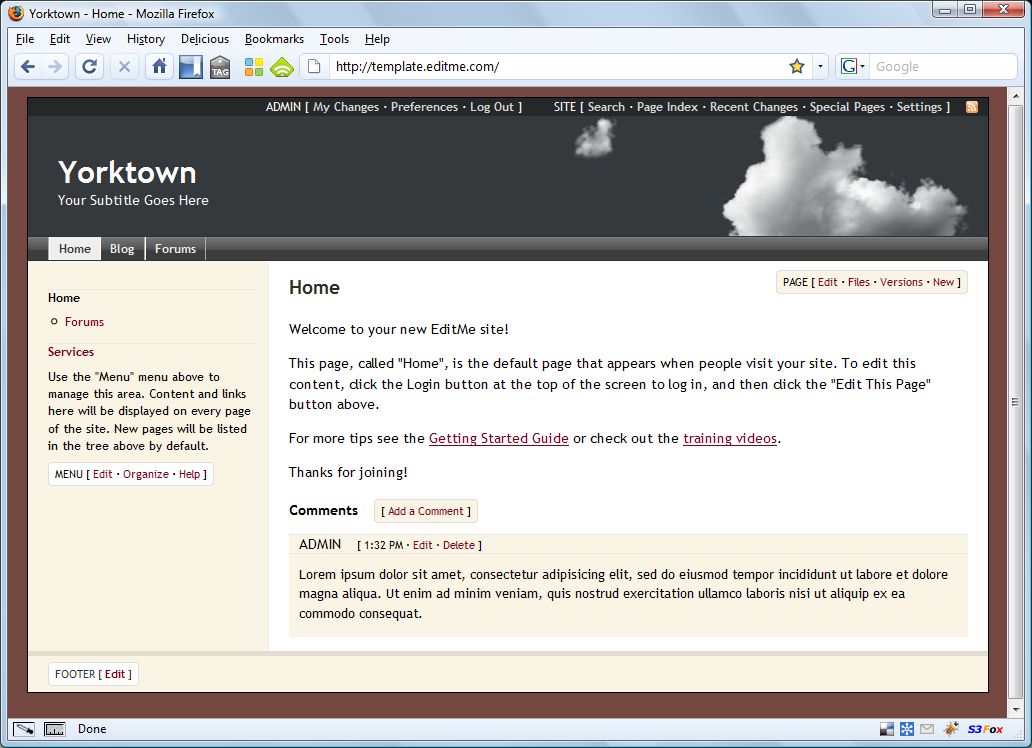Open the Google search engine selector dropdown
The width and height of the screenshot is (1032, 748).
tap(852, 67)
